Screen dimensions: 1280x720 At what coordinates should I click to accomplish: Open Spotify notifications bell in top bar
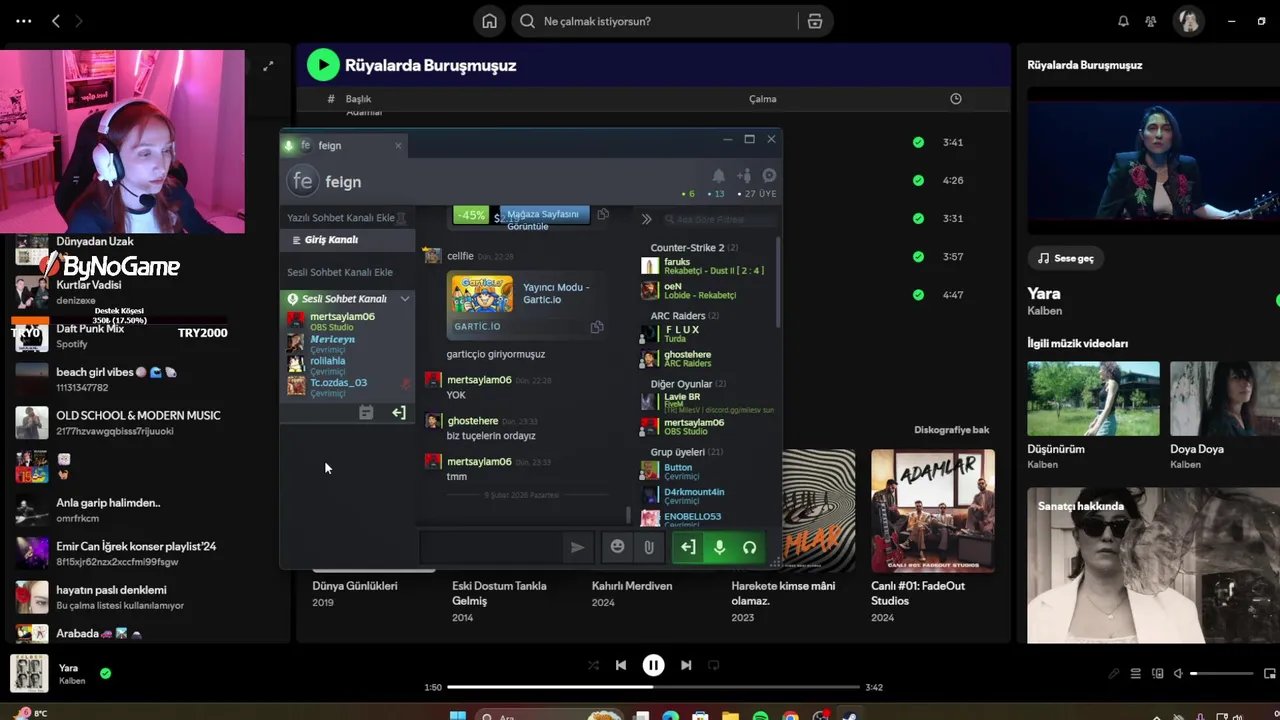pyautogui.click(x=1123, y=21)
